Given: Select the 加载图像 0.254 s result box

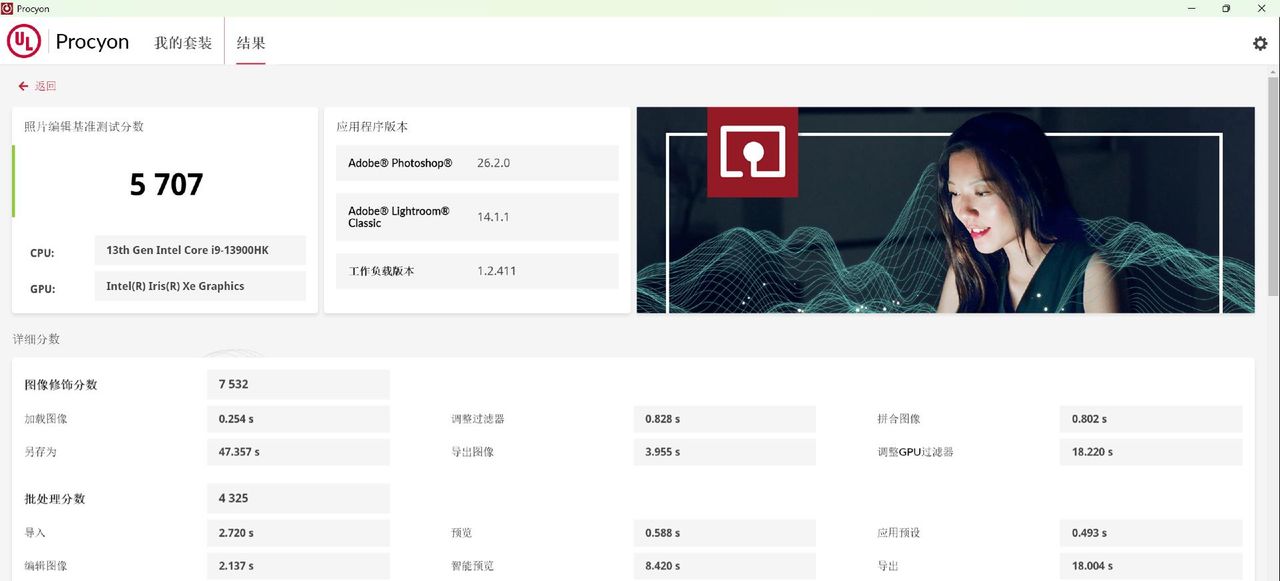Looking at the screenshot, I should coord(298,418).
